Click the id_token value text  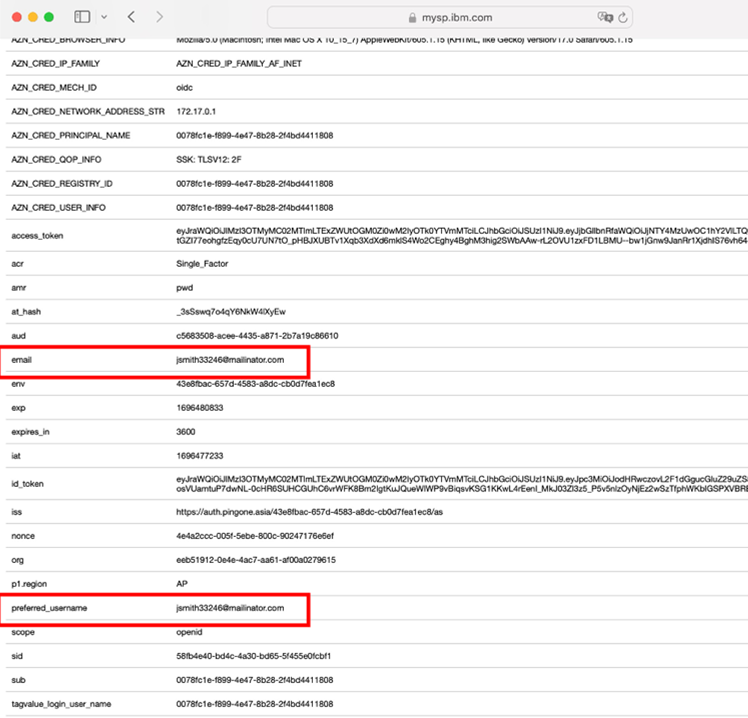[462, 484]
